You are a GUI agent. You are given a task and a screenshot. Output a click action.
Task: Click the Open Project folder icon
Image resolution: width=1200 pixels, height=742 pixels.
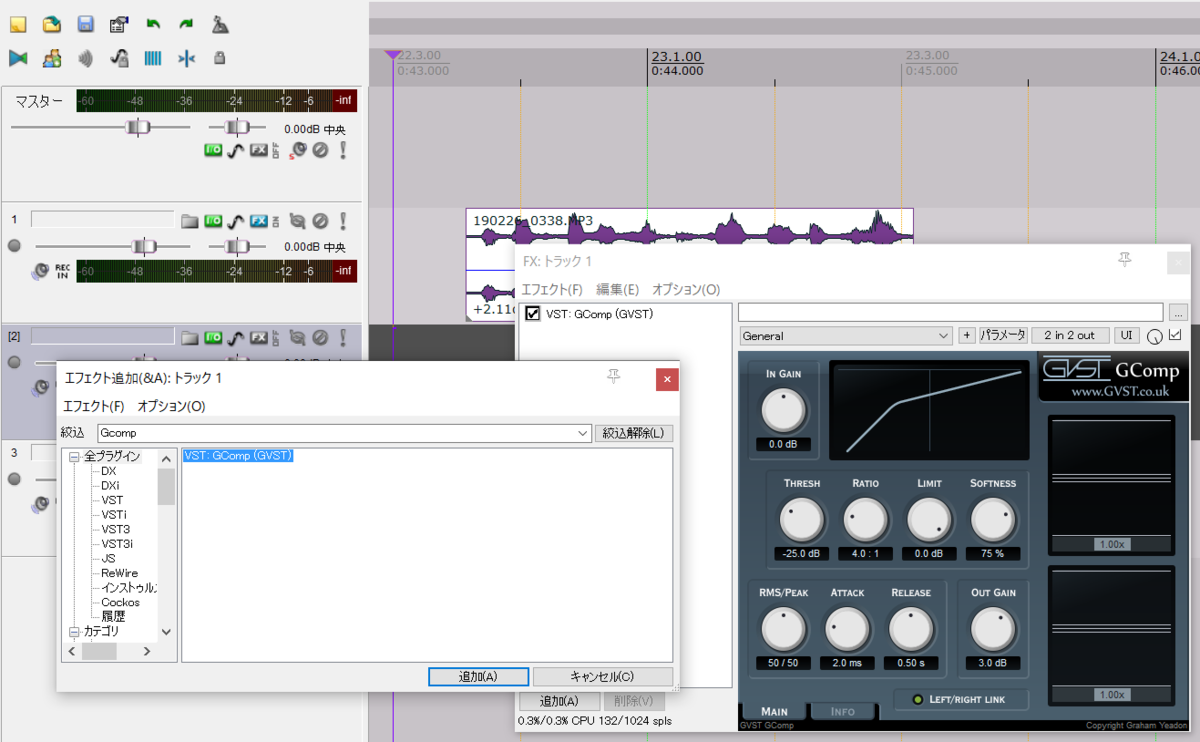pyautogui.click(x=52, y=24)
